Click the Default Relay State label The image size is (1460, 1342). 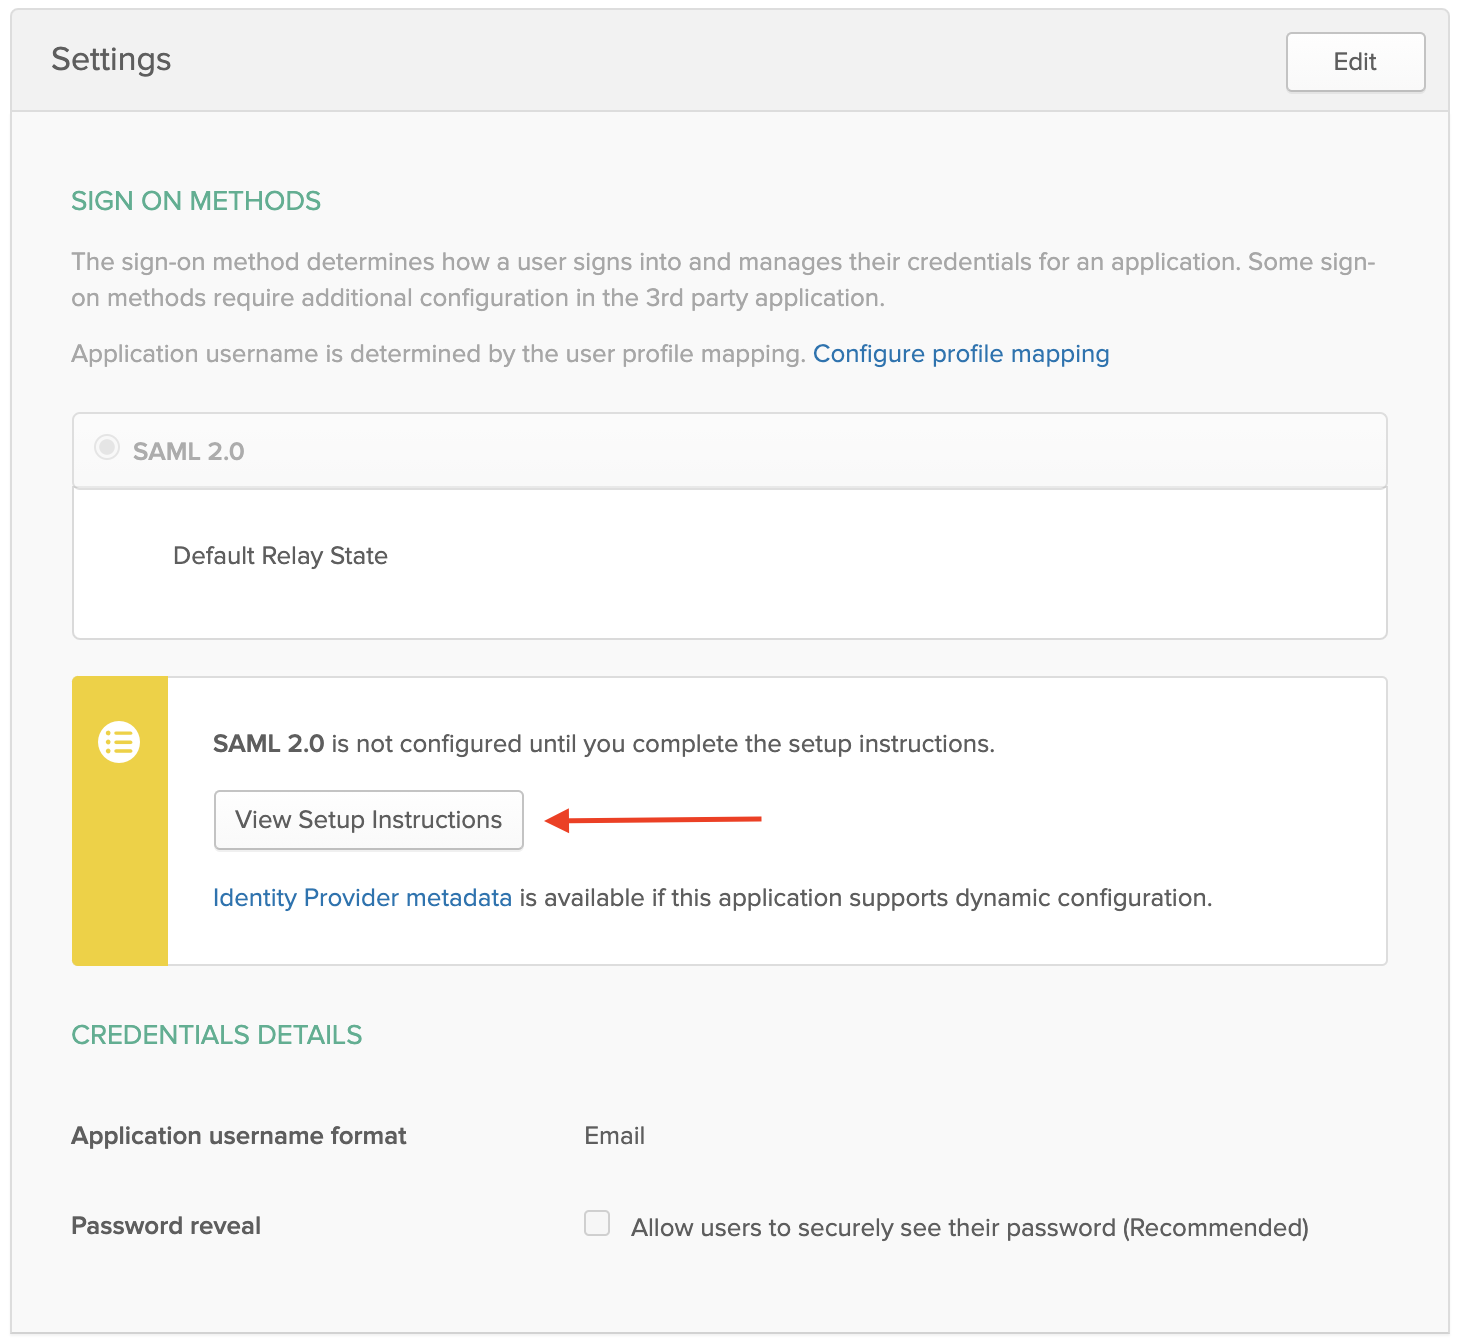pos(280,556)
